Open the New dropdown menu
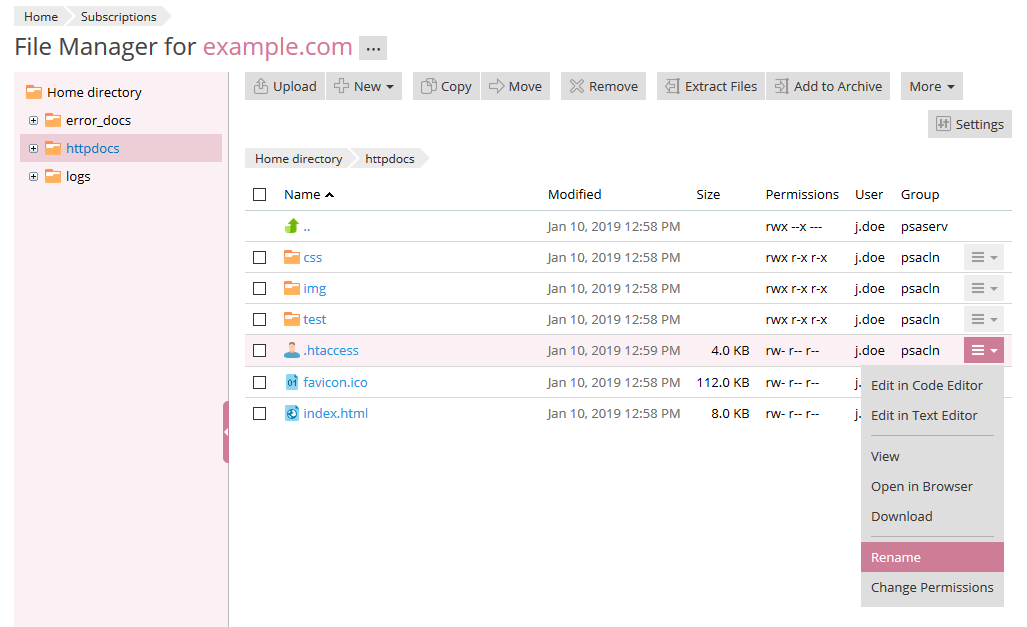 [364, 86]
